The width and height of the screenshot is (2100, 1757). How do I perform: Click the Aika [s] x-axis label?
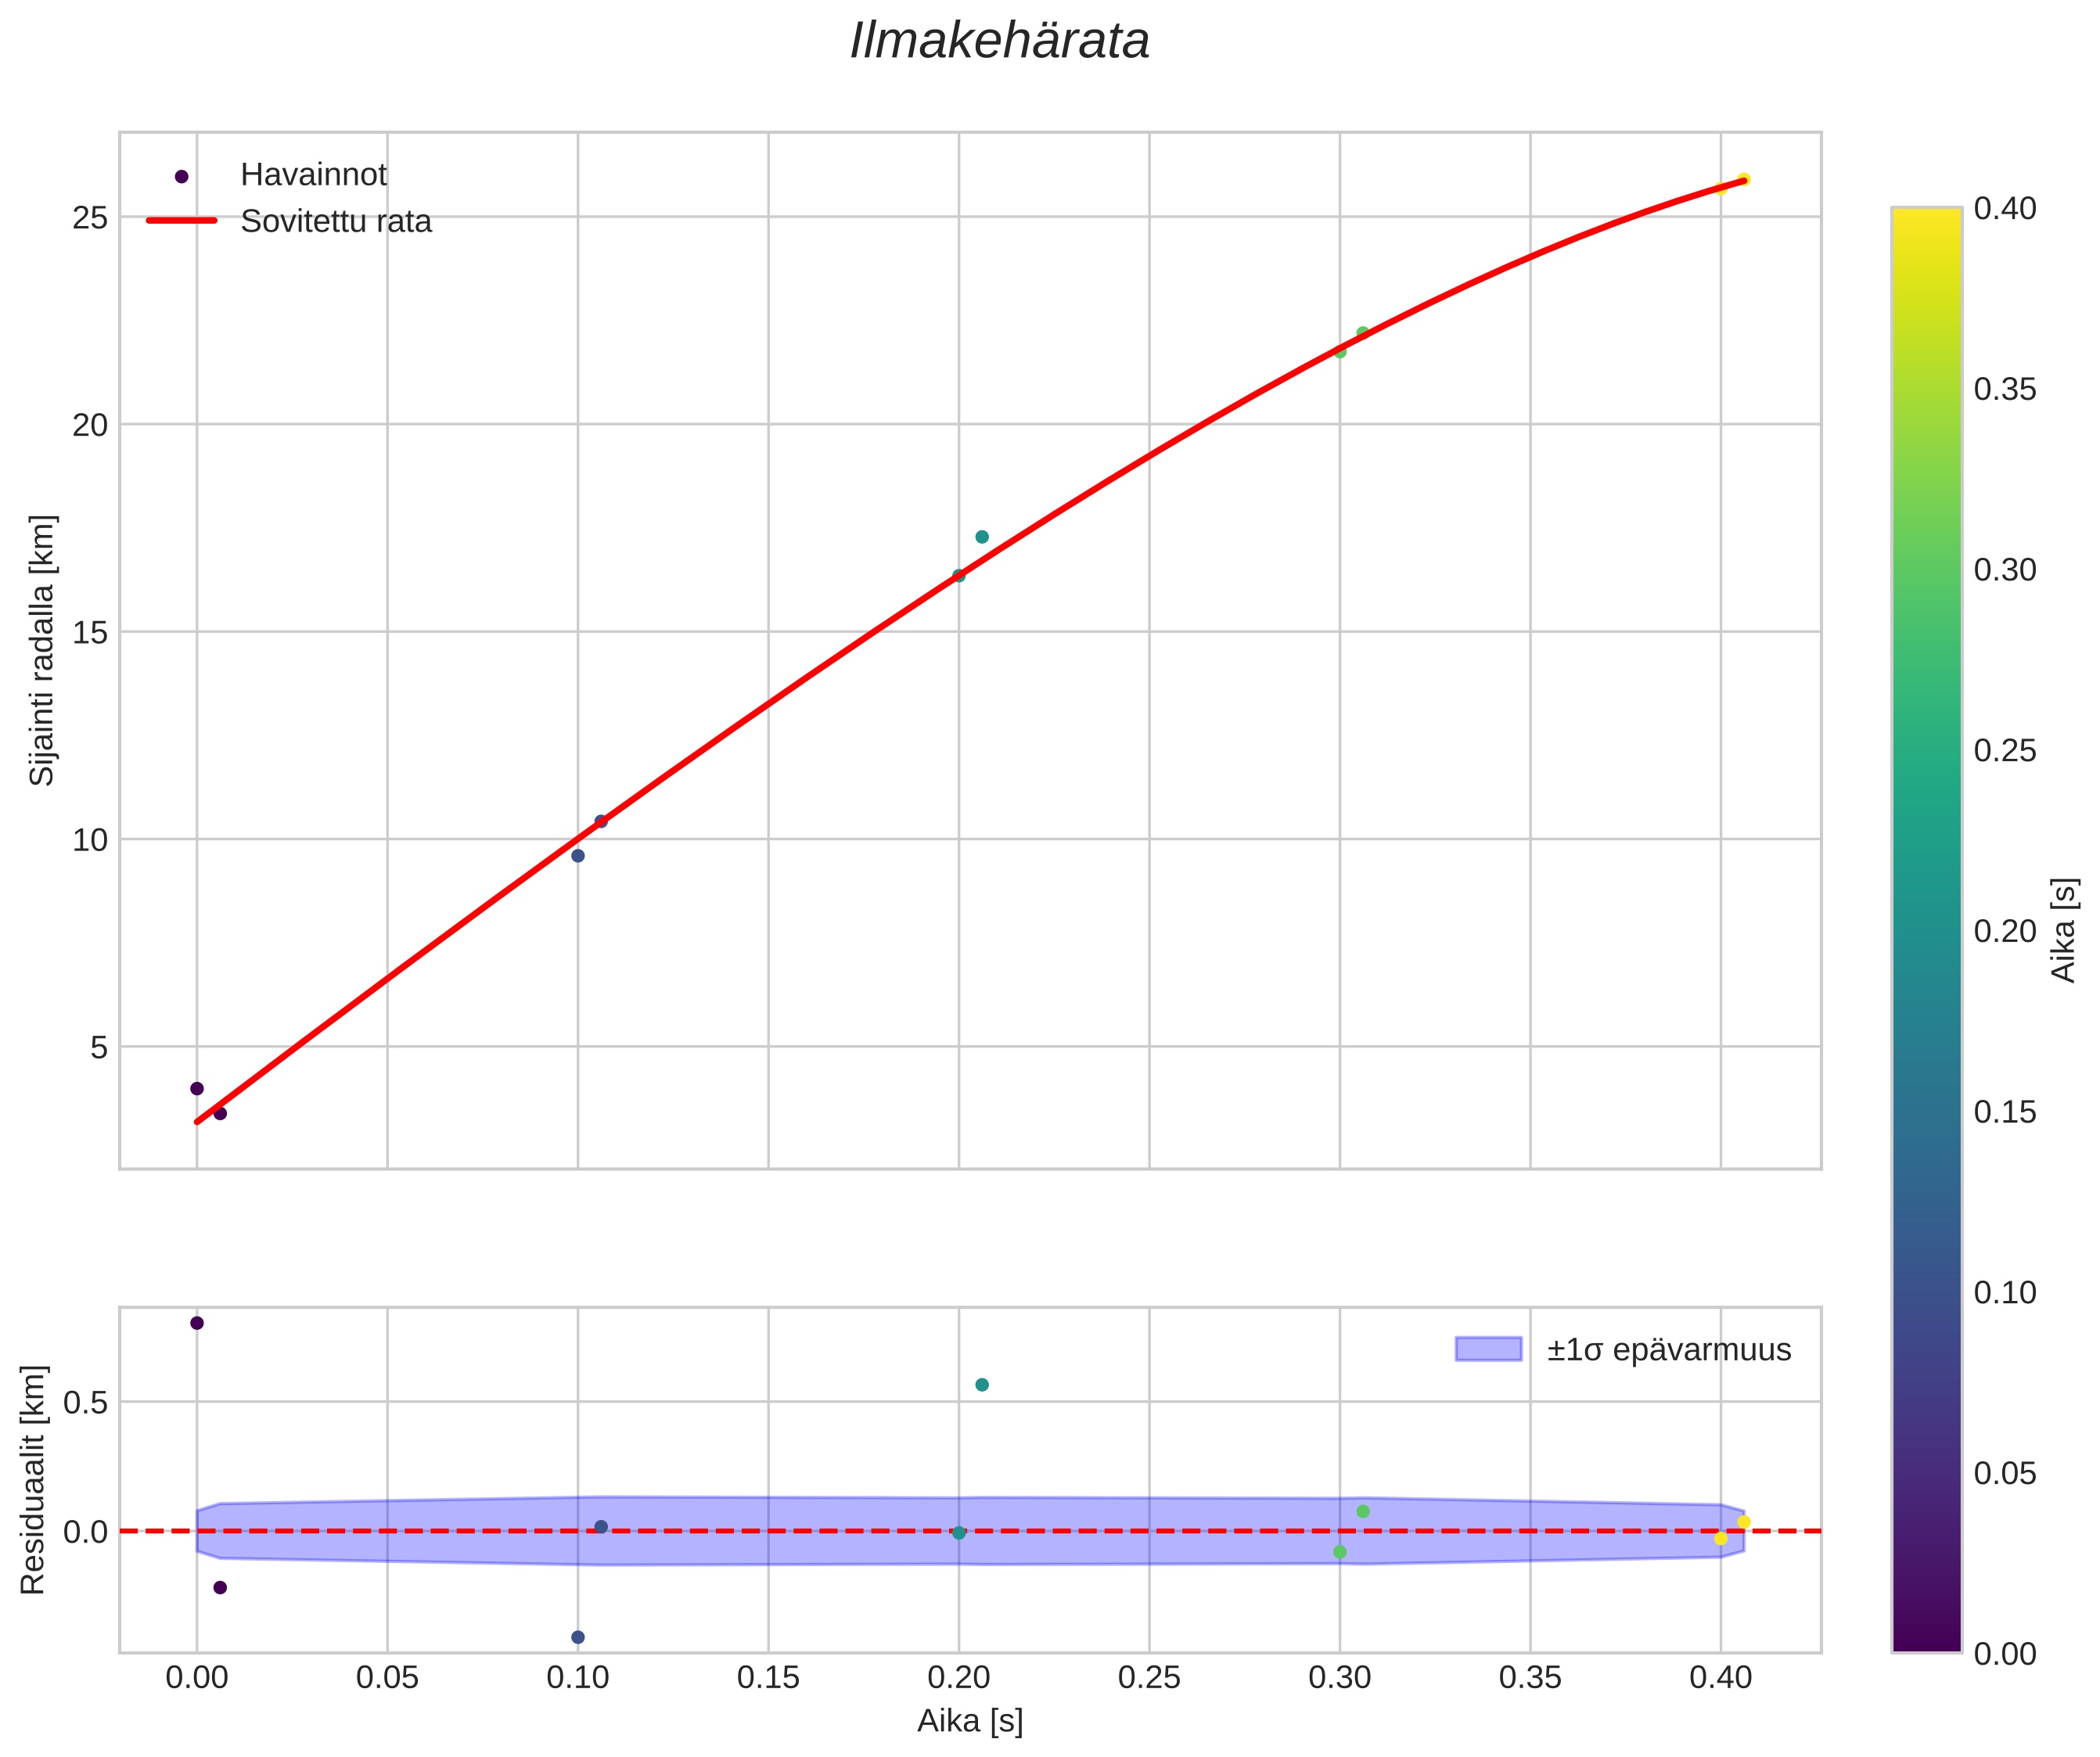point(970,1721)
